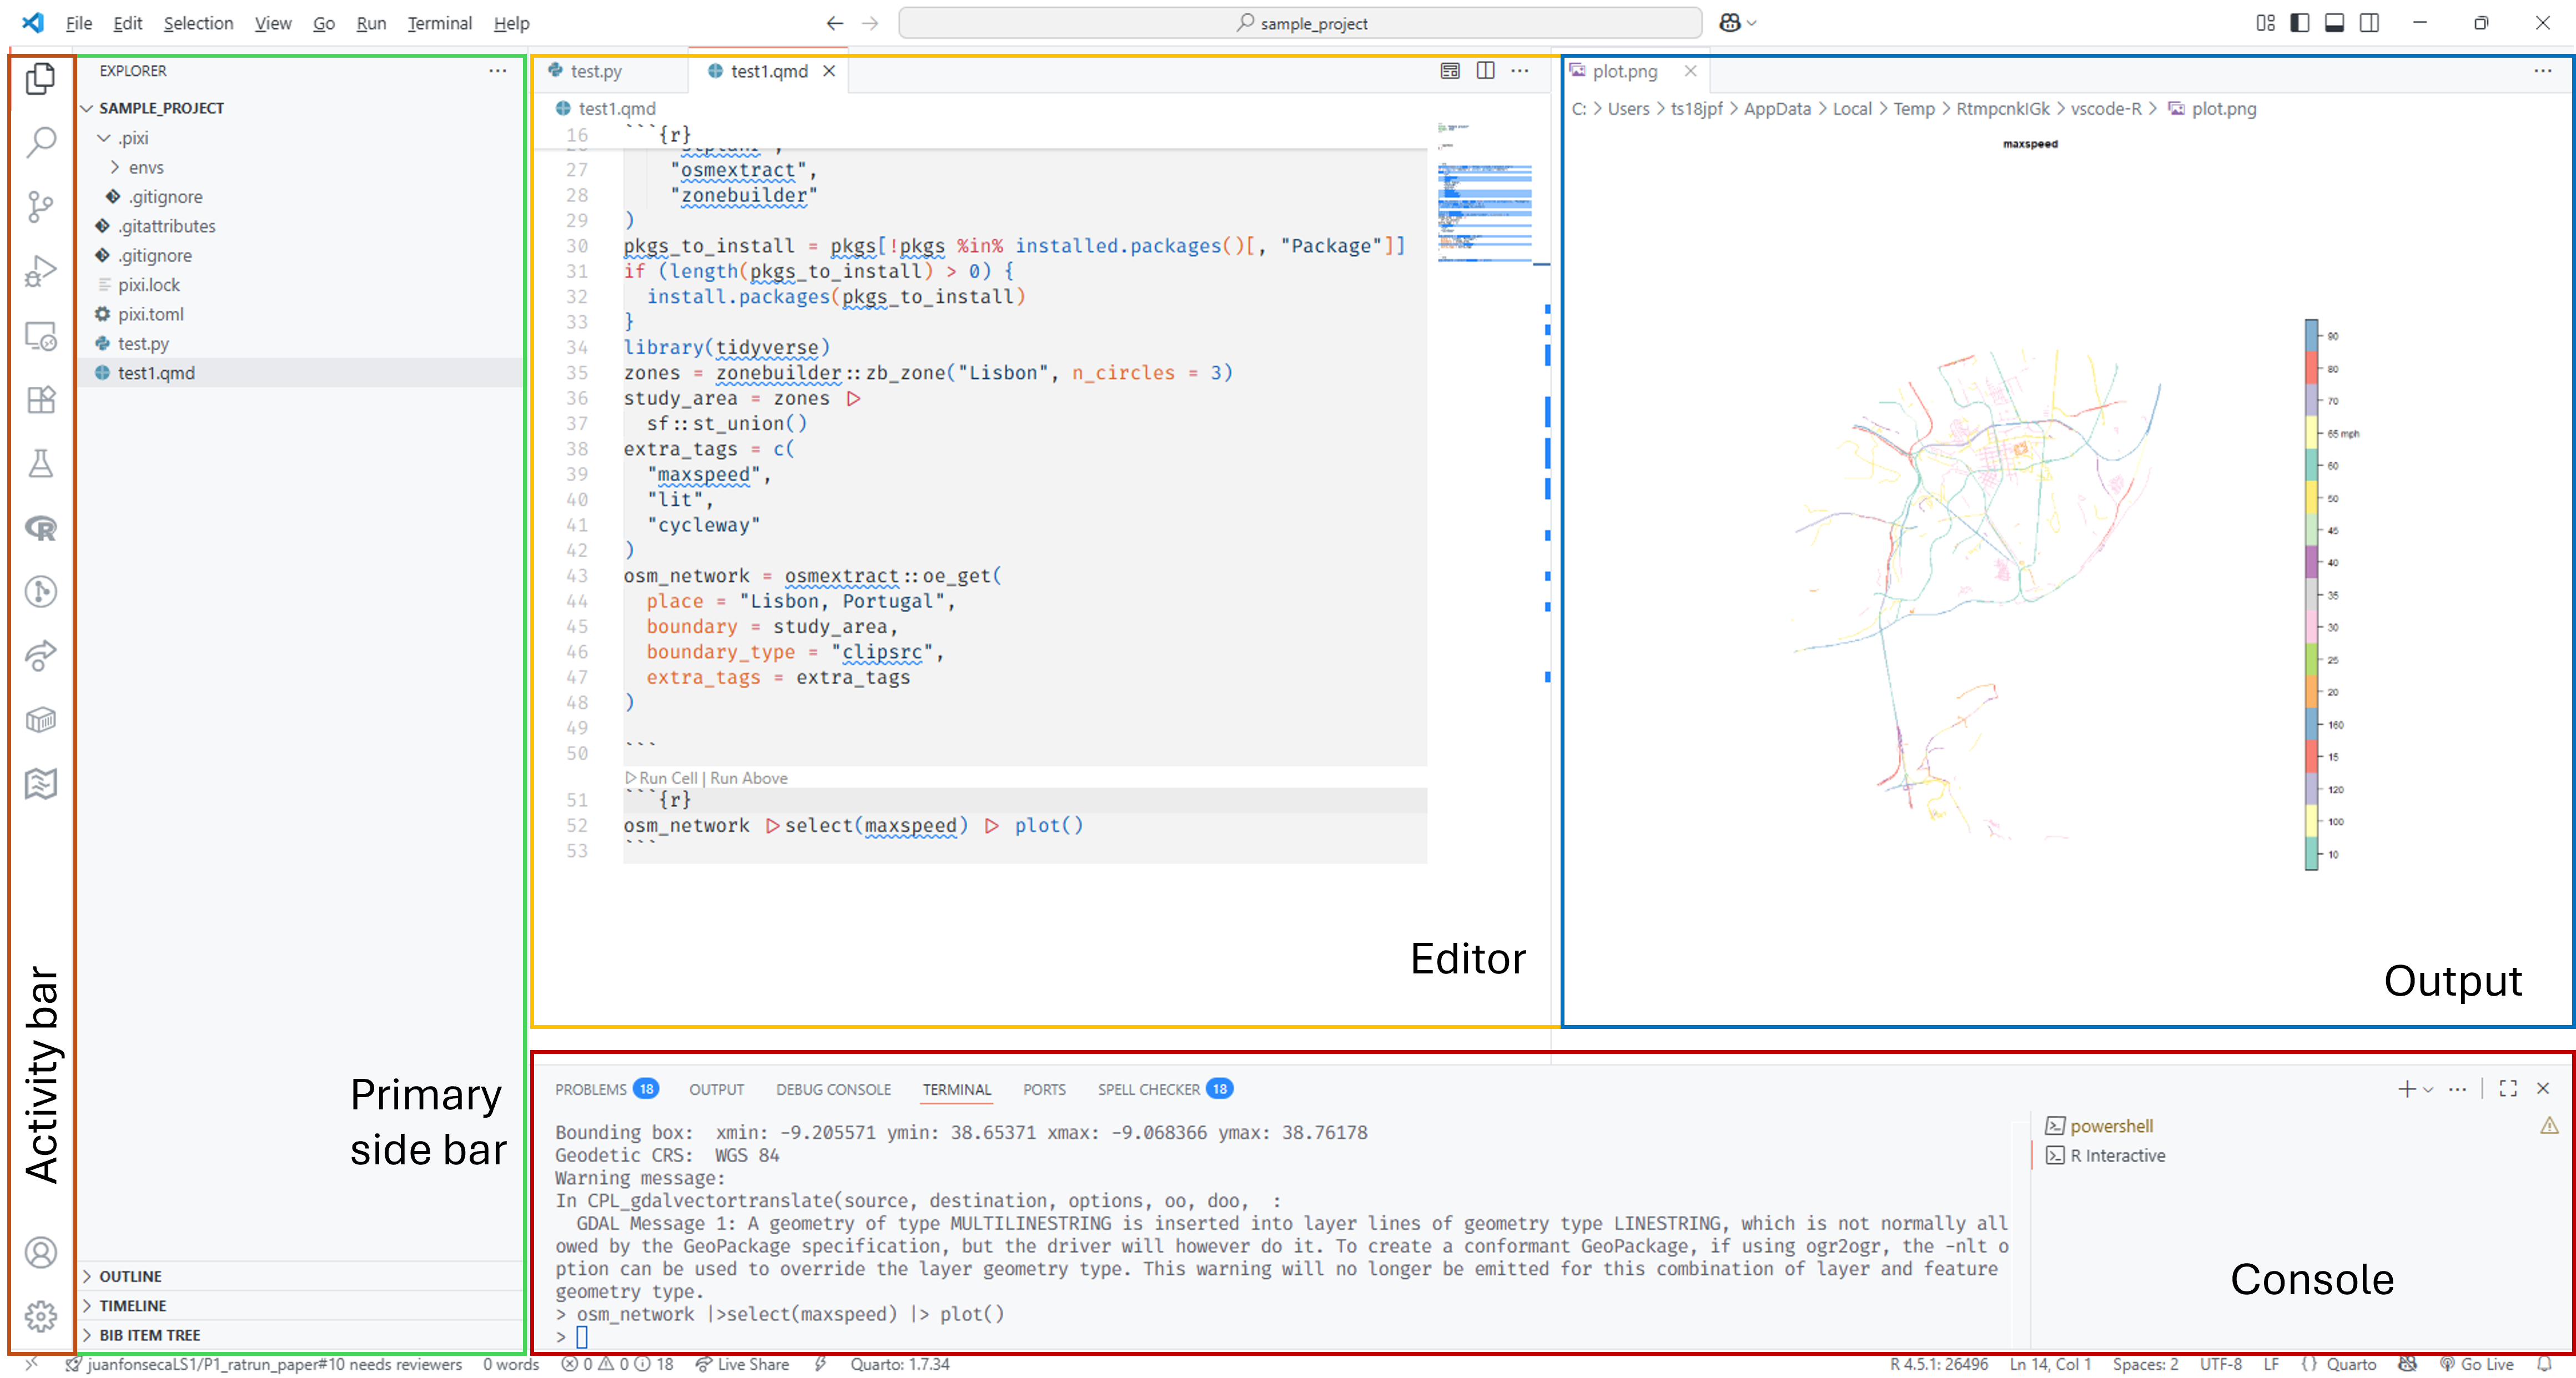Click the split editor right icon
The width and height of the screenshot is (2576, 1378).
1485,71
